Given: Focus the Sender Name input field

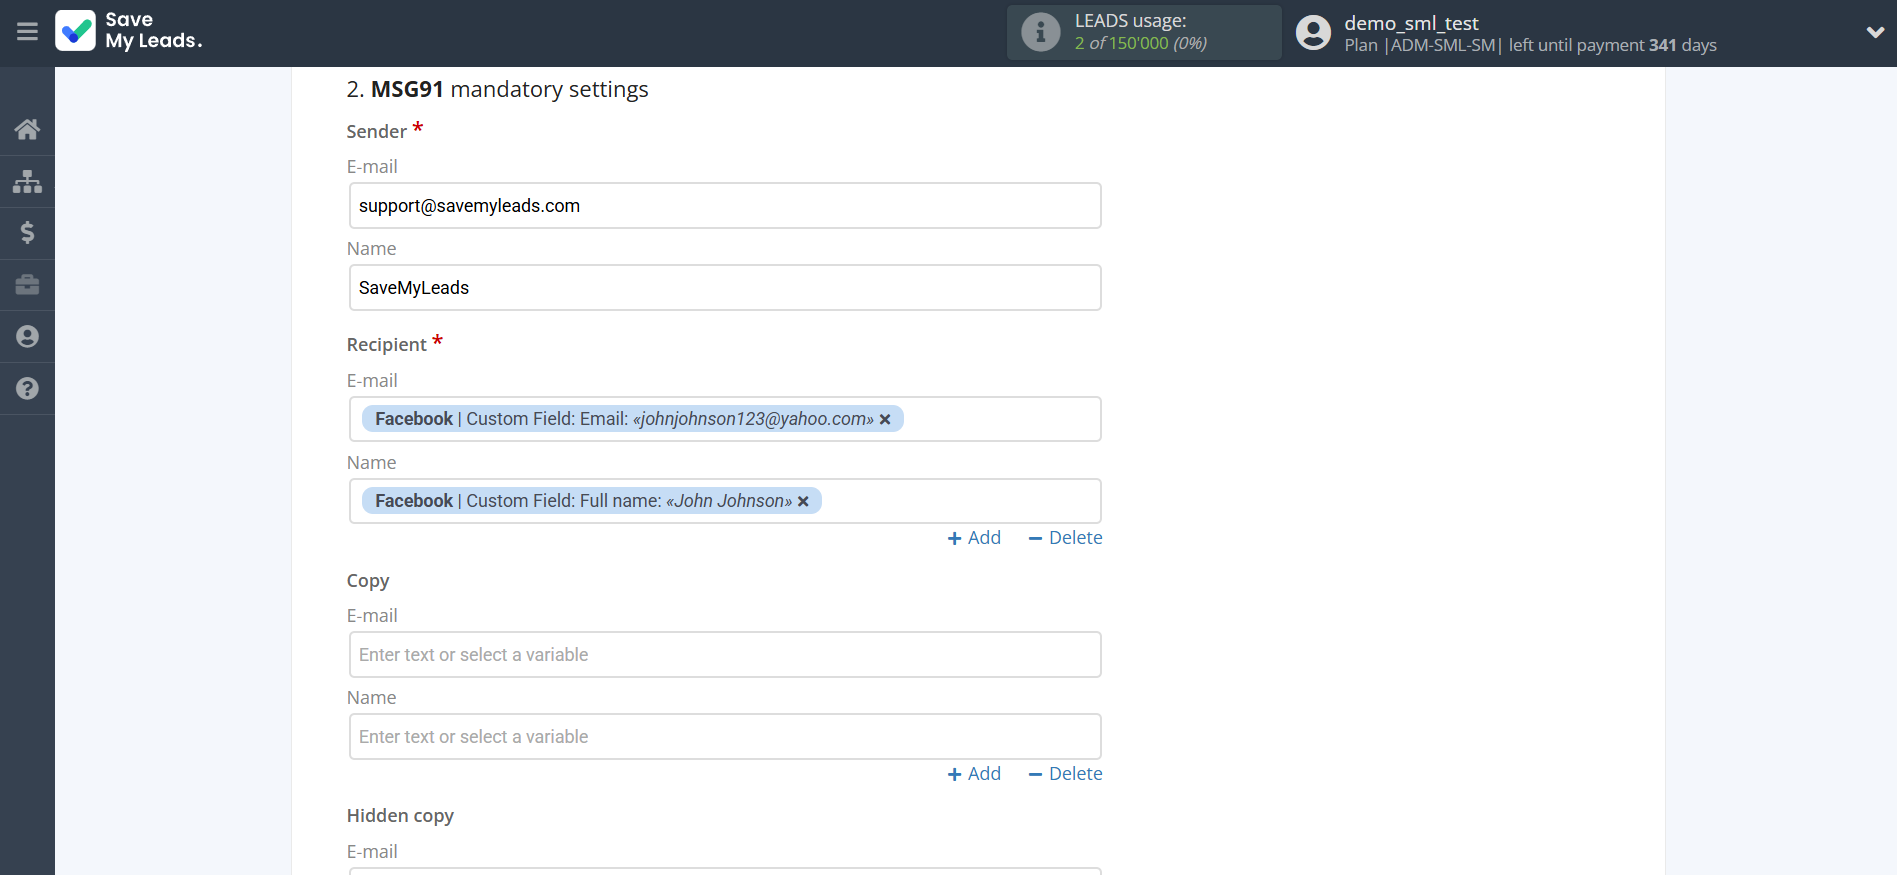Looking at the screenshot, I should point(725,288).
